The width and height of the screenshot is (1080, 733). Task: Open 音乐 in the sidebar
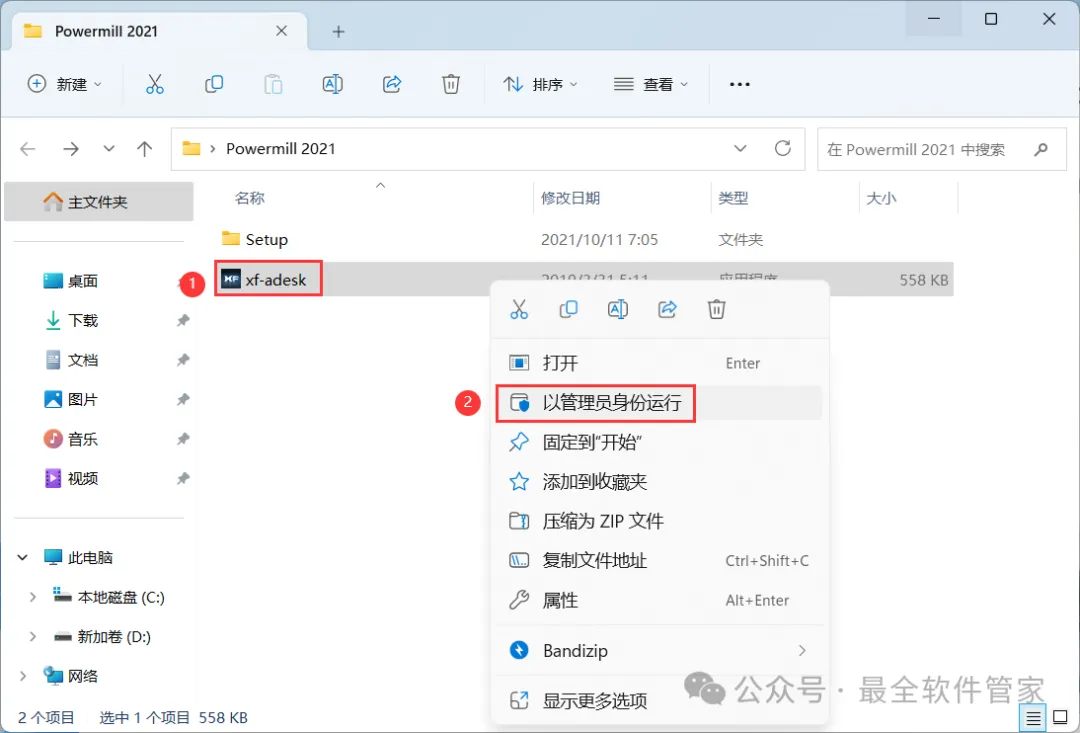click(x=83, y=439)
